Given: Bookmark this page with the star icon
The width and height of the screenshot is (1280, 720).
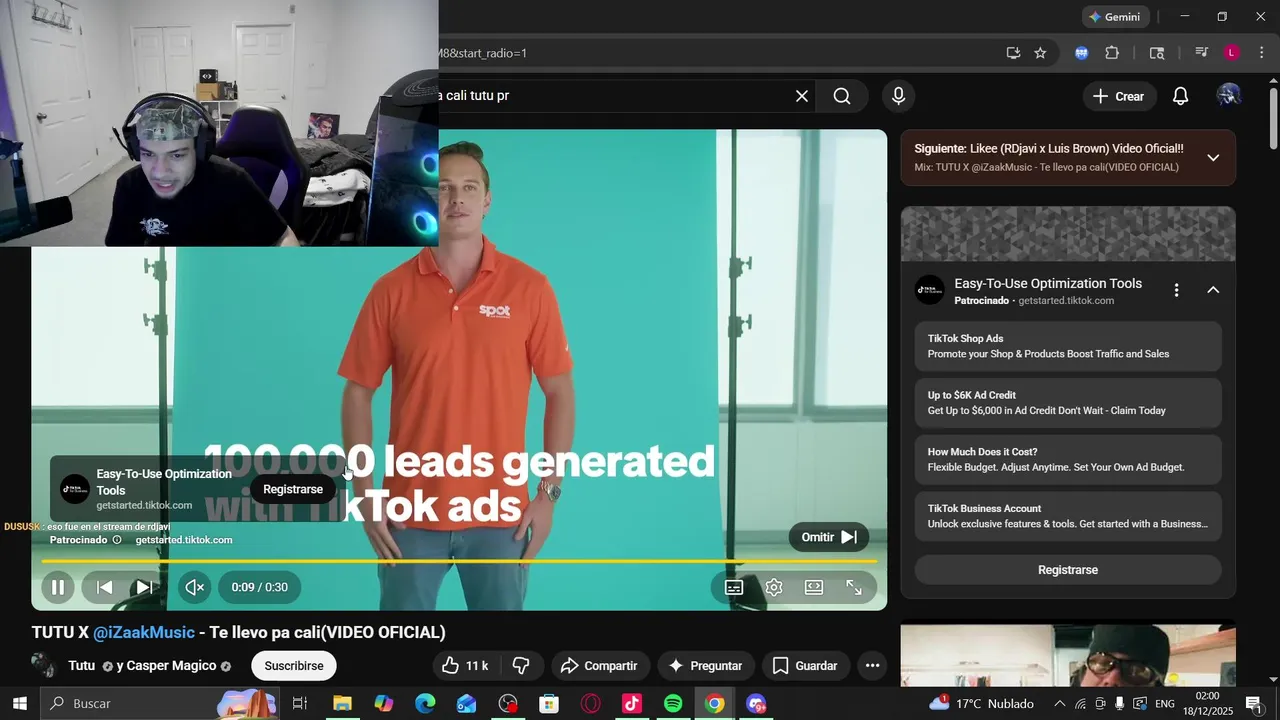Looking at the screenshot, I should click(1040, 53).
